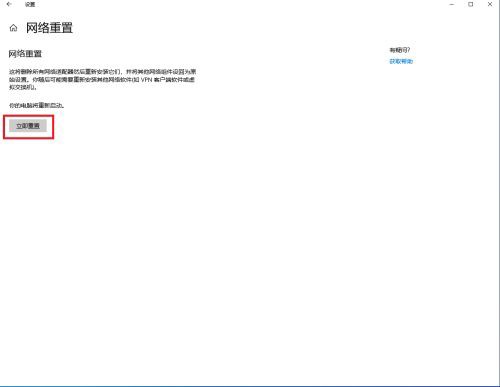Maximize the Settings window
Screen dimensions: 500x387
[x=471, y=4]
